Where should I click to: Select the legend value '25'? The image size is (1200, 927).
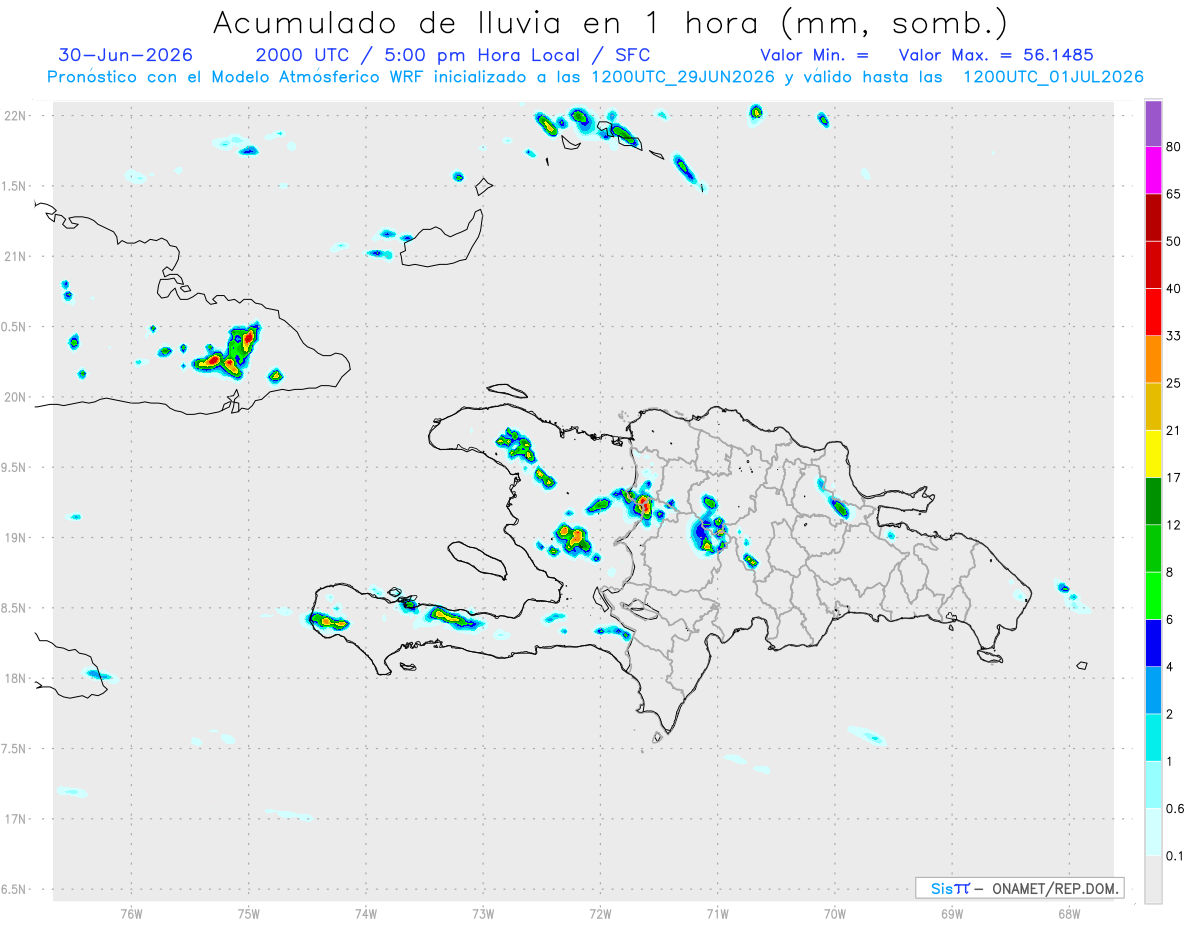1174,383
